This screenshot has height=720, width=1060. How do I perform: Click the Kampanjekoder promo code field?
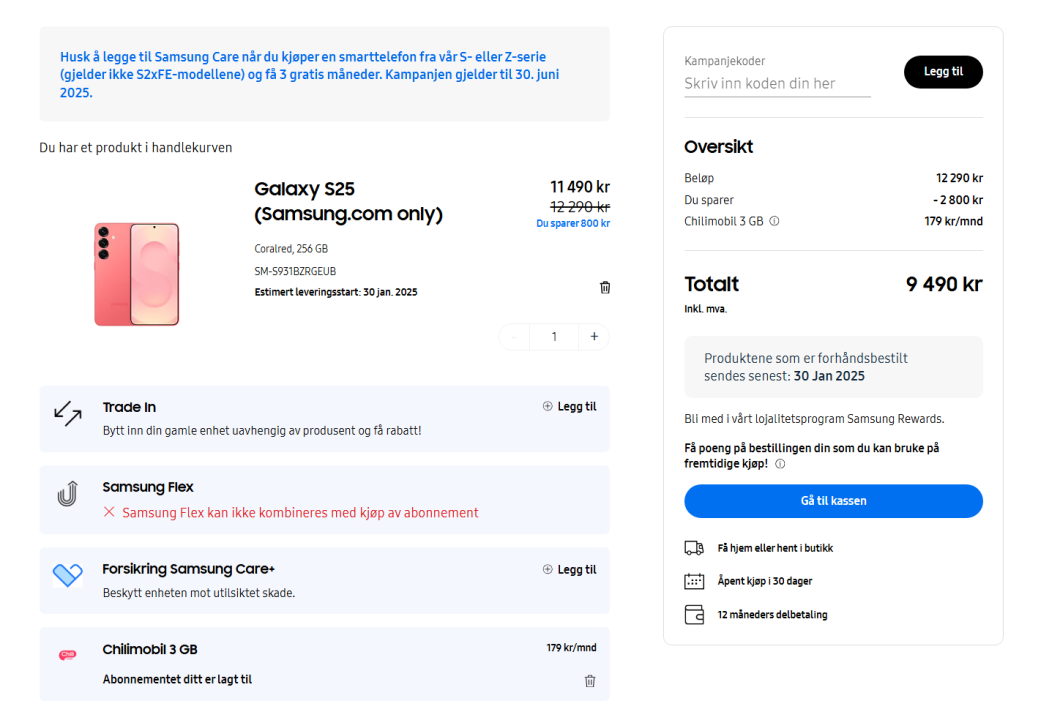777,84
